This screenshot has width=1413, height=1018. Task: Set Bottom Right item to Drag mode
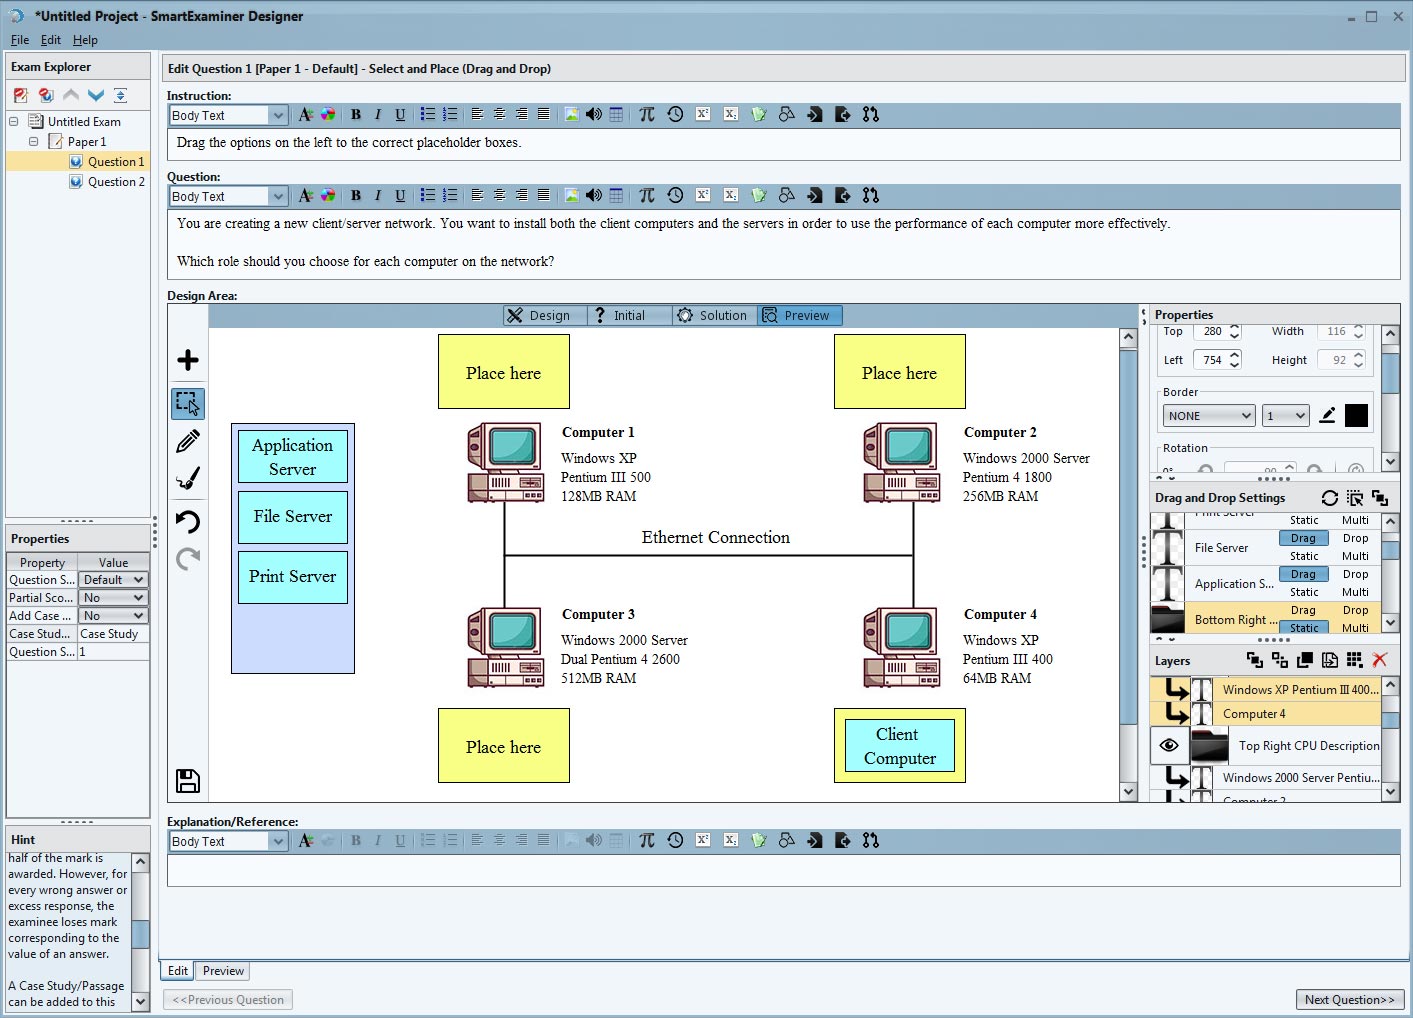click(1303, 610)
